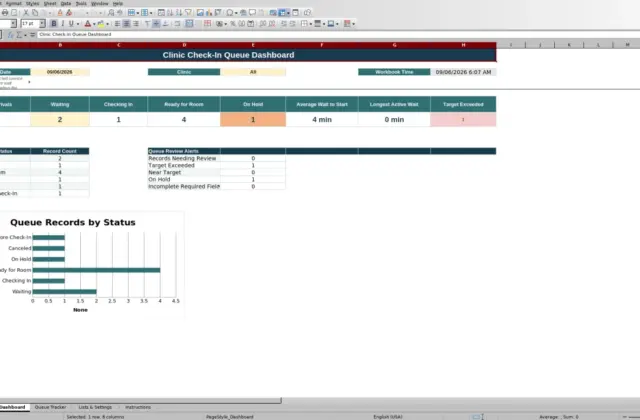Click the Split Window icon
This screenshot has height=420, width=640.
[x=296, y=13]
